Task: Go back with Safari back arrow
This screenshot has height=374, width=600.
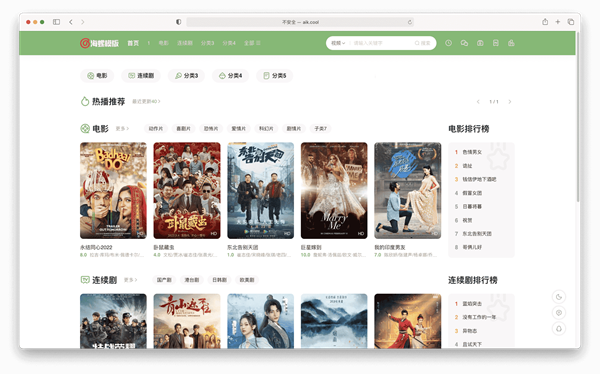Action: (71, 22)
